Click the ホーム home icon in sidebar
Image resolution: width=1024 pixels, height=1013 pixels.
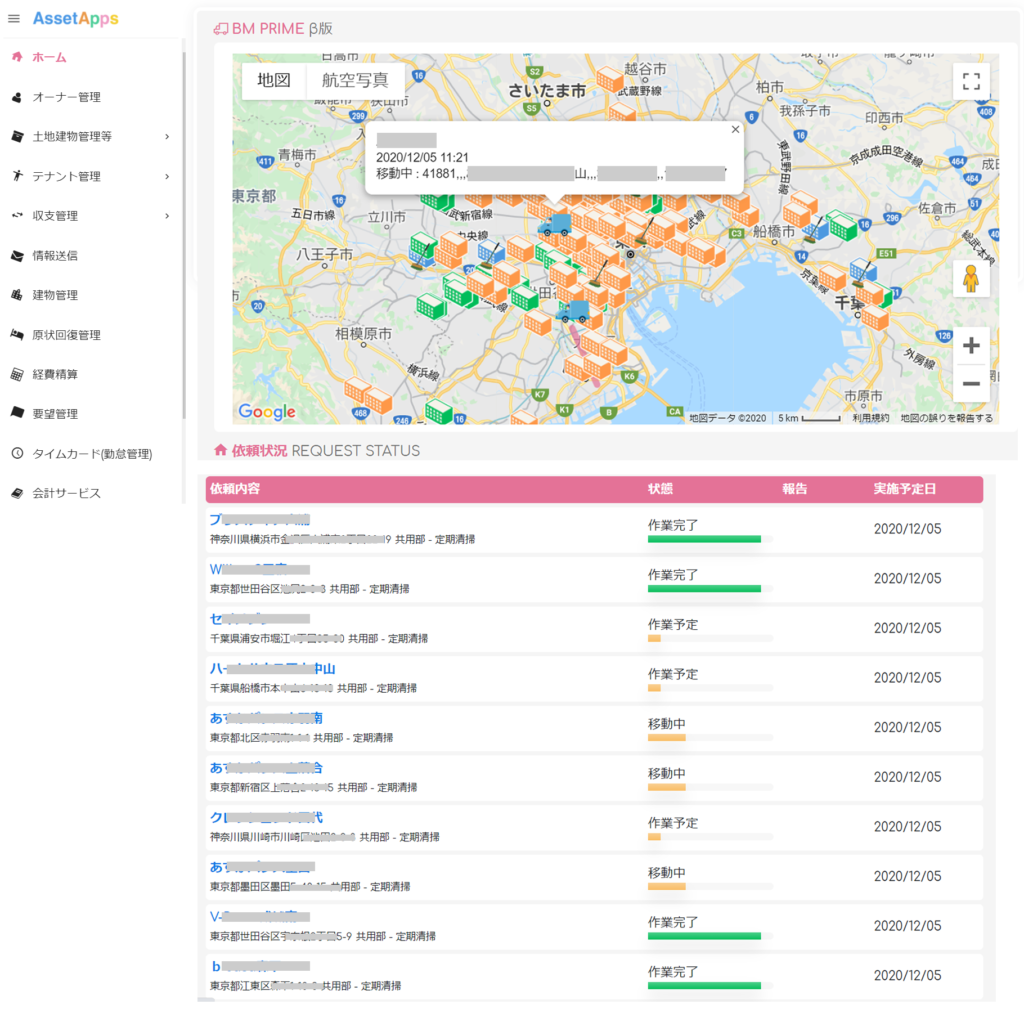(18, 57)
